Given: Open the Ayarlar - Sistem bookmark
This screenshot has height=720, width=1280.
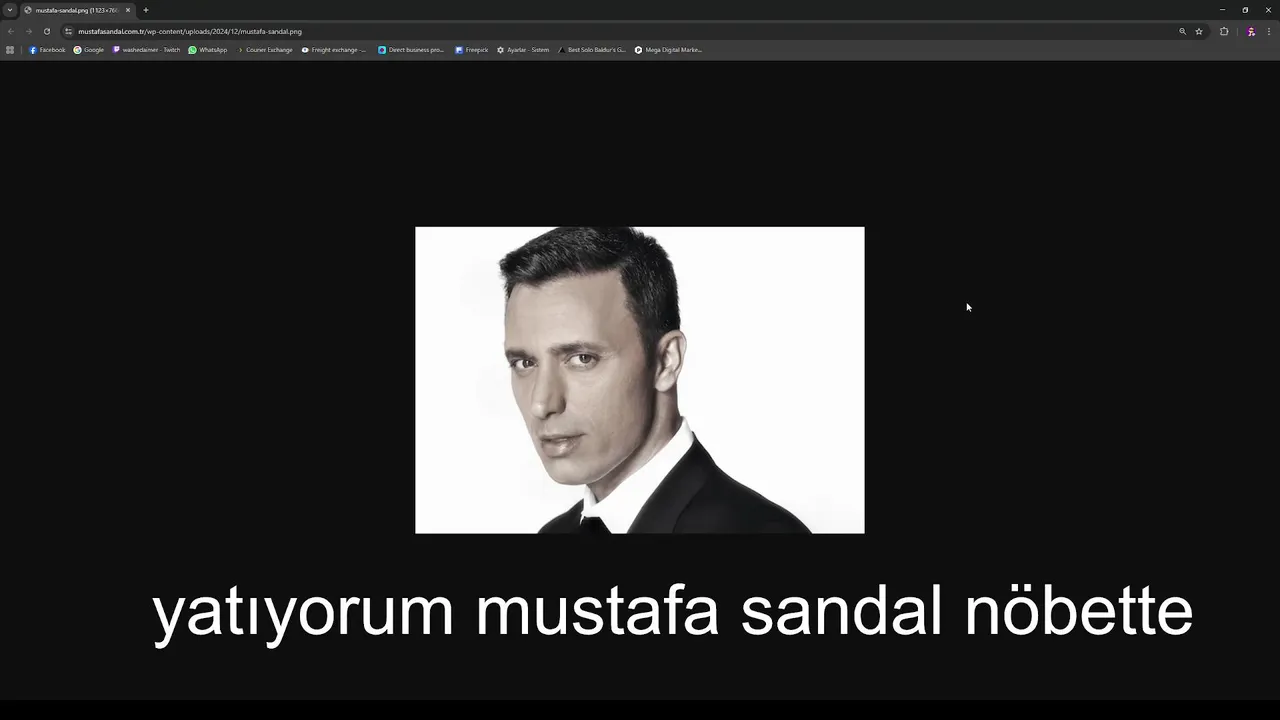Looking at the screenshot, I should click(523, 50).
